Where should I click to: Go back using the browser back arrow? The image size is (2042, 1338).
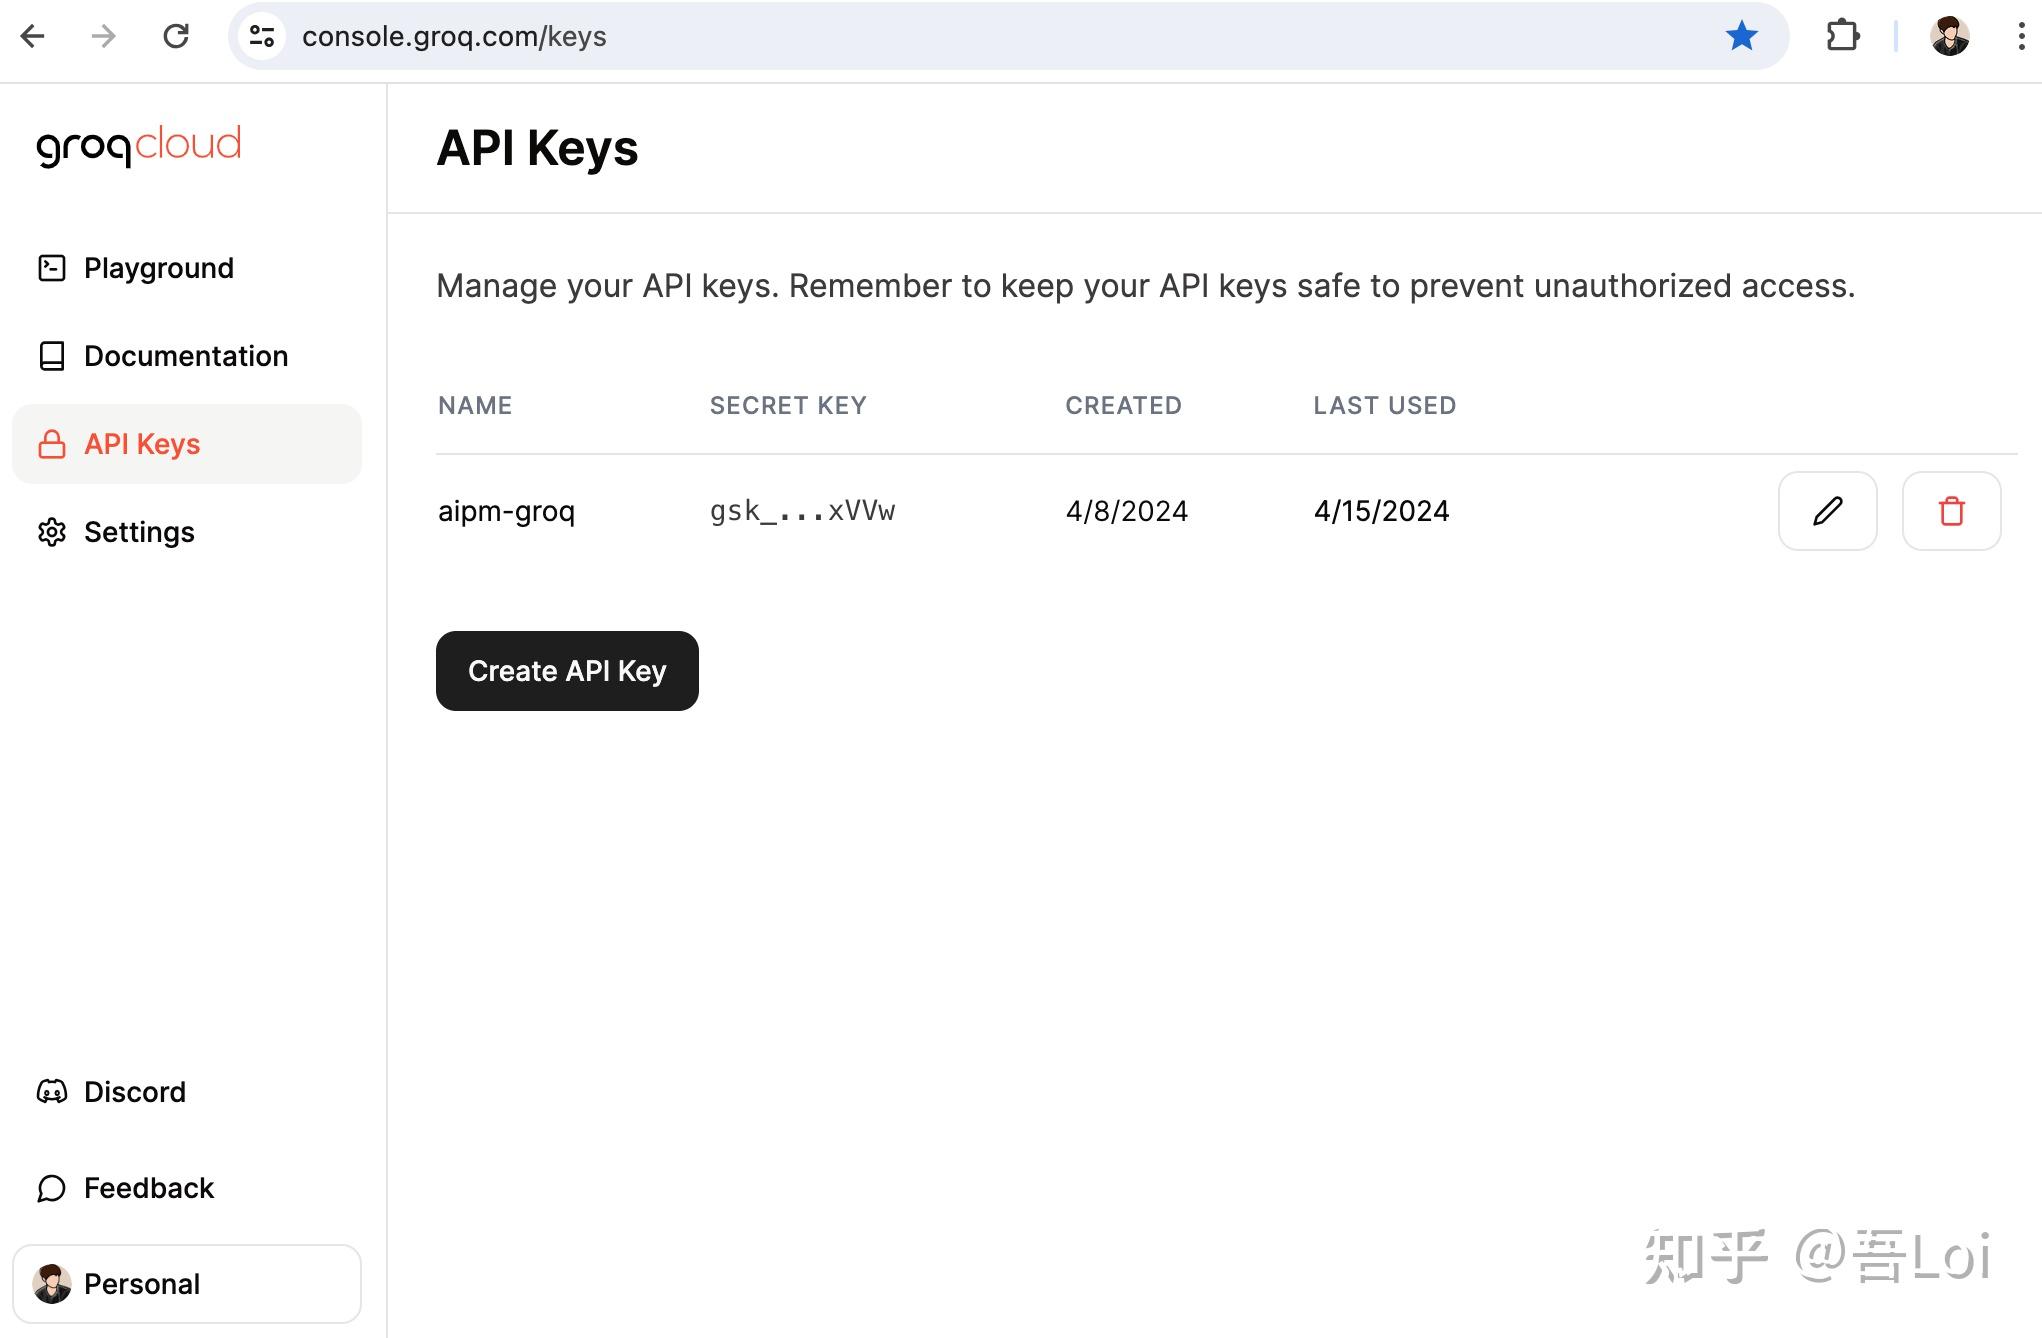[x=33, y=37]
